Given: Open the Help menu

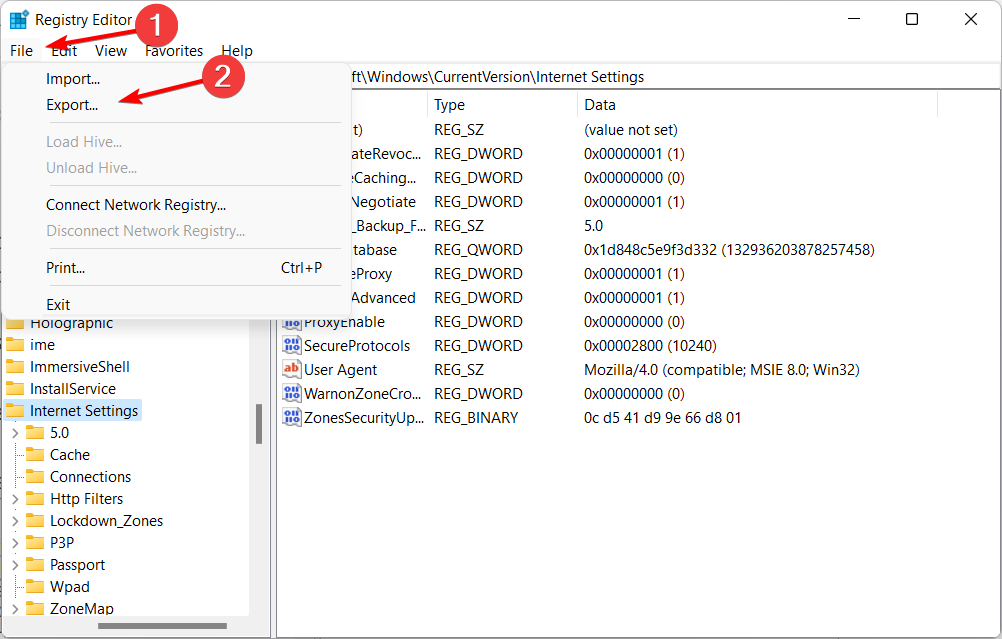Looking at the screenshot, I should pos(237,50).
